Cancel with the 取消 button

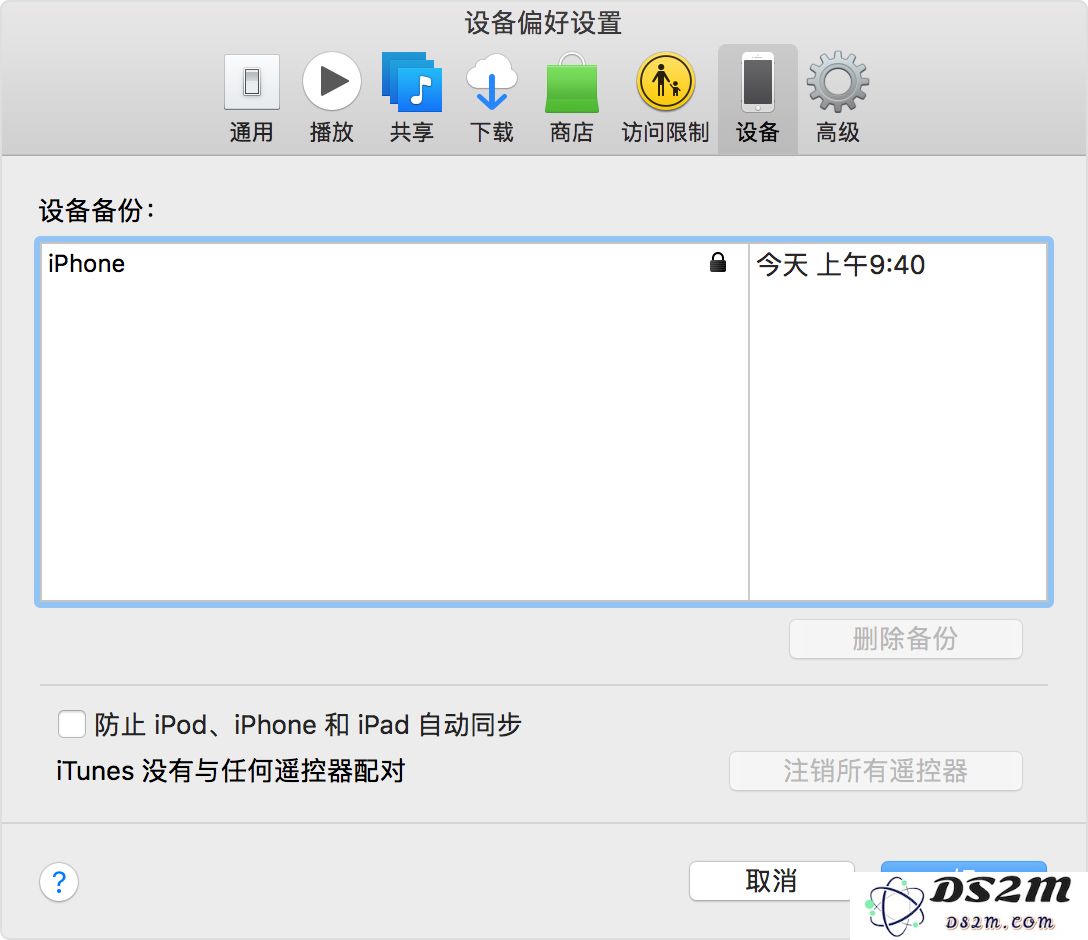772,881
